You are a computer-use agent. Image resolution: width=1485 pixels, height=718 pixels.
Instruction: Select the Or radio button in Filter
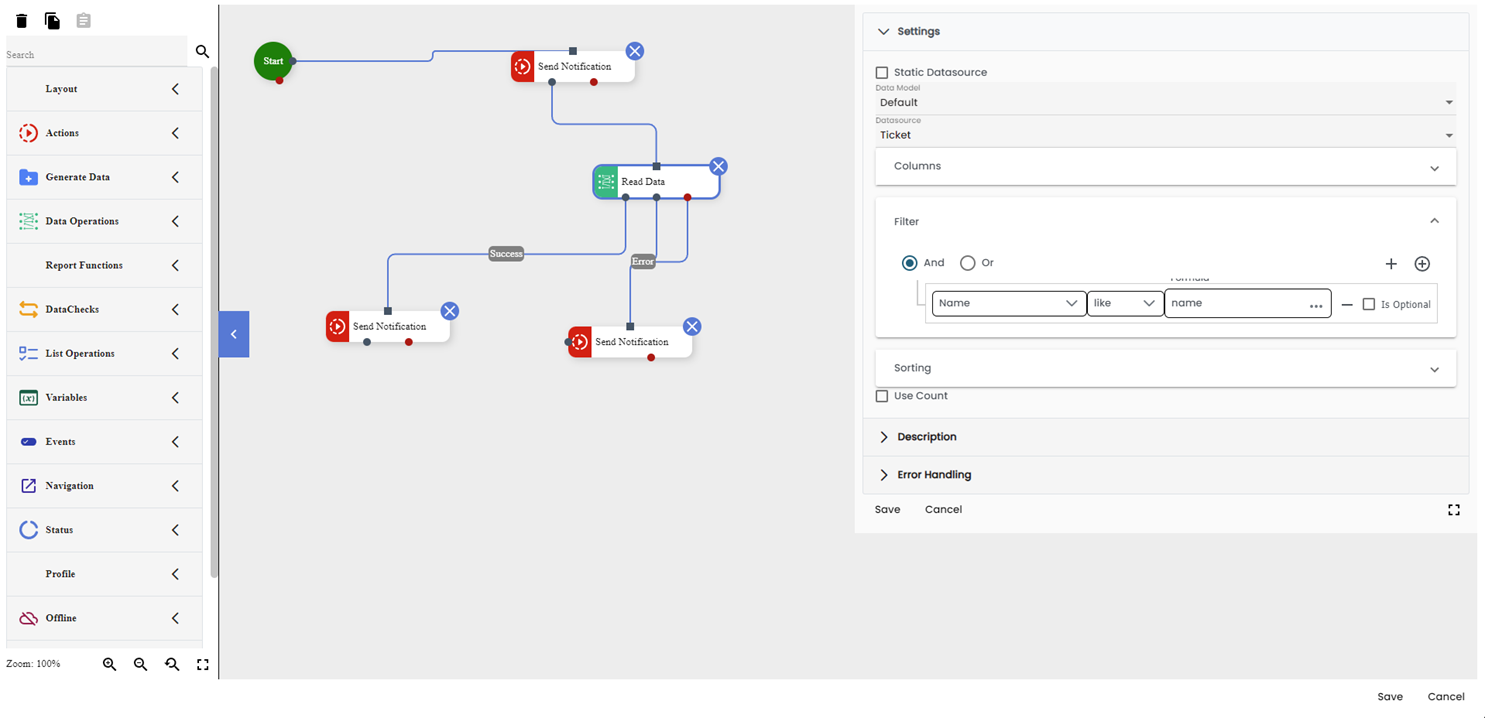click(965, 263)
